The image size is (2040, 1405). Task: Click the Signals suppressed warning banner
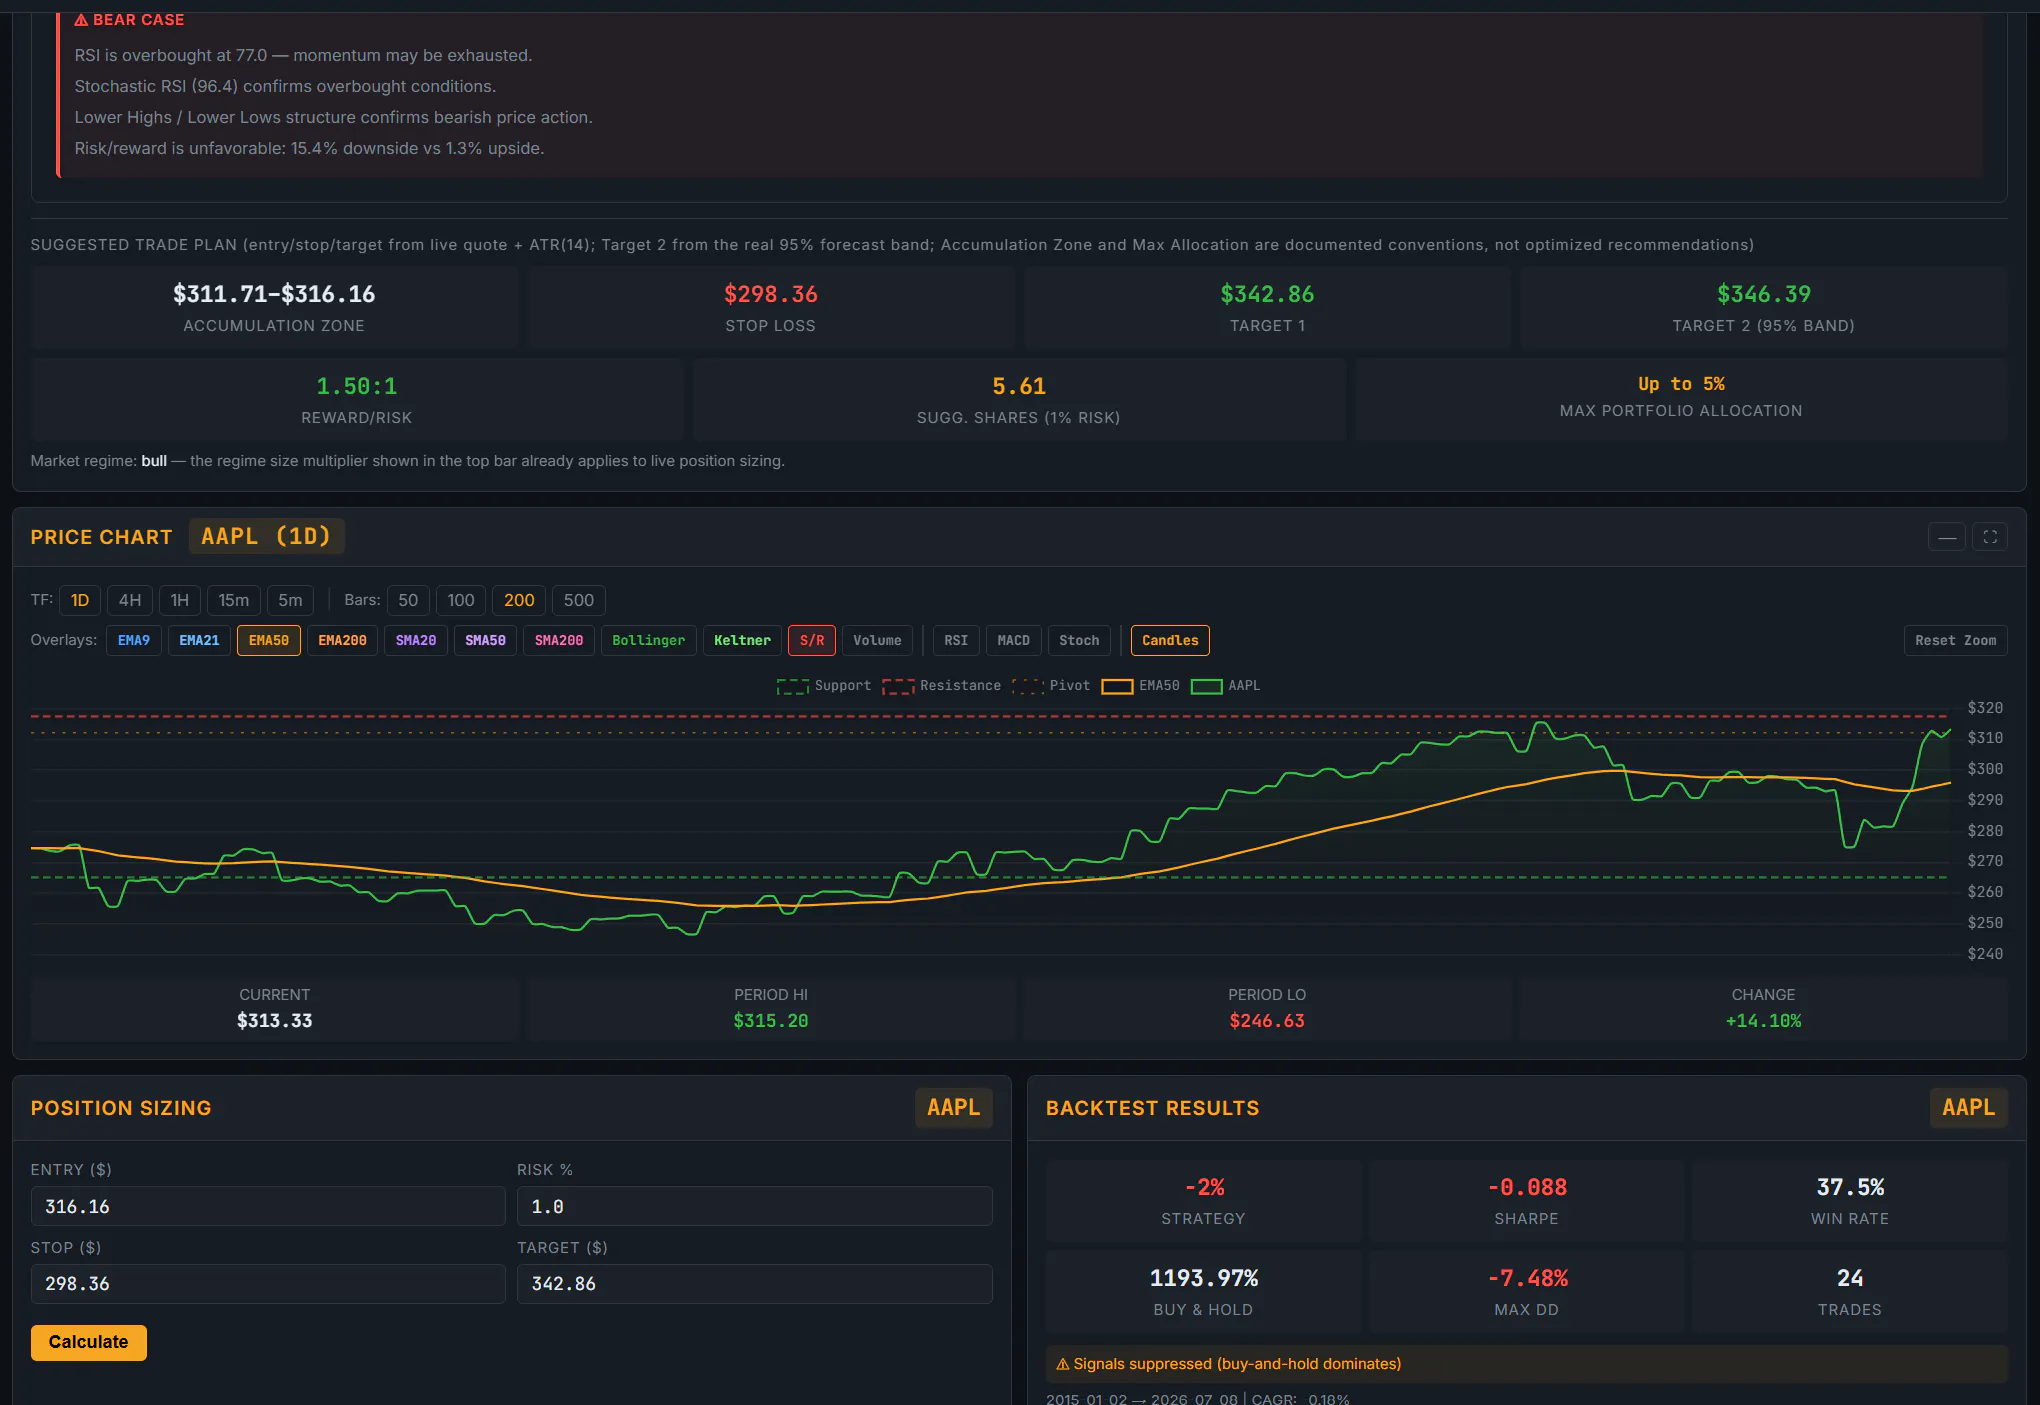pyautogui.click(x=1527, y=1364)
